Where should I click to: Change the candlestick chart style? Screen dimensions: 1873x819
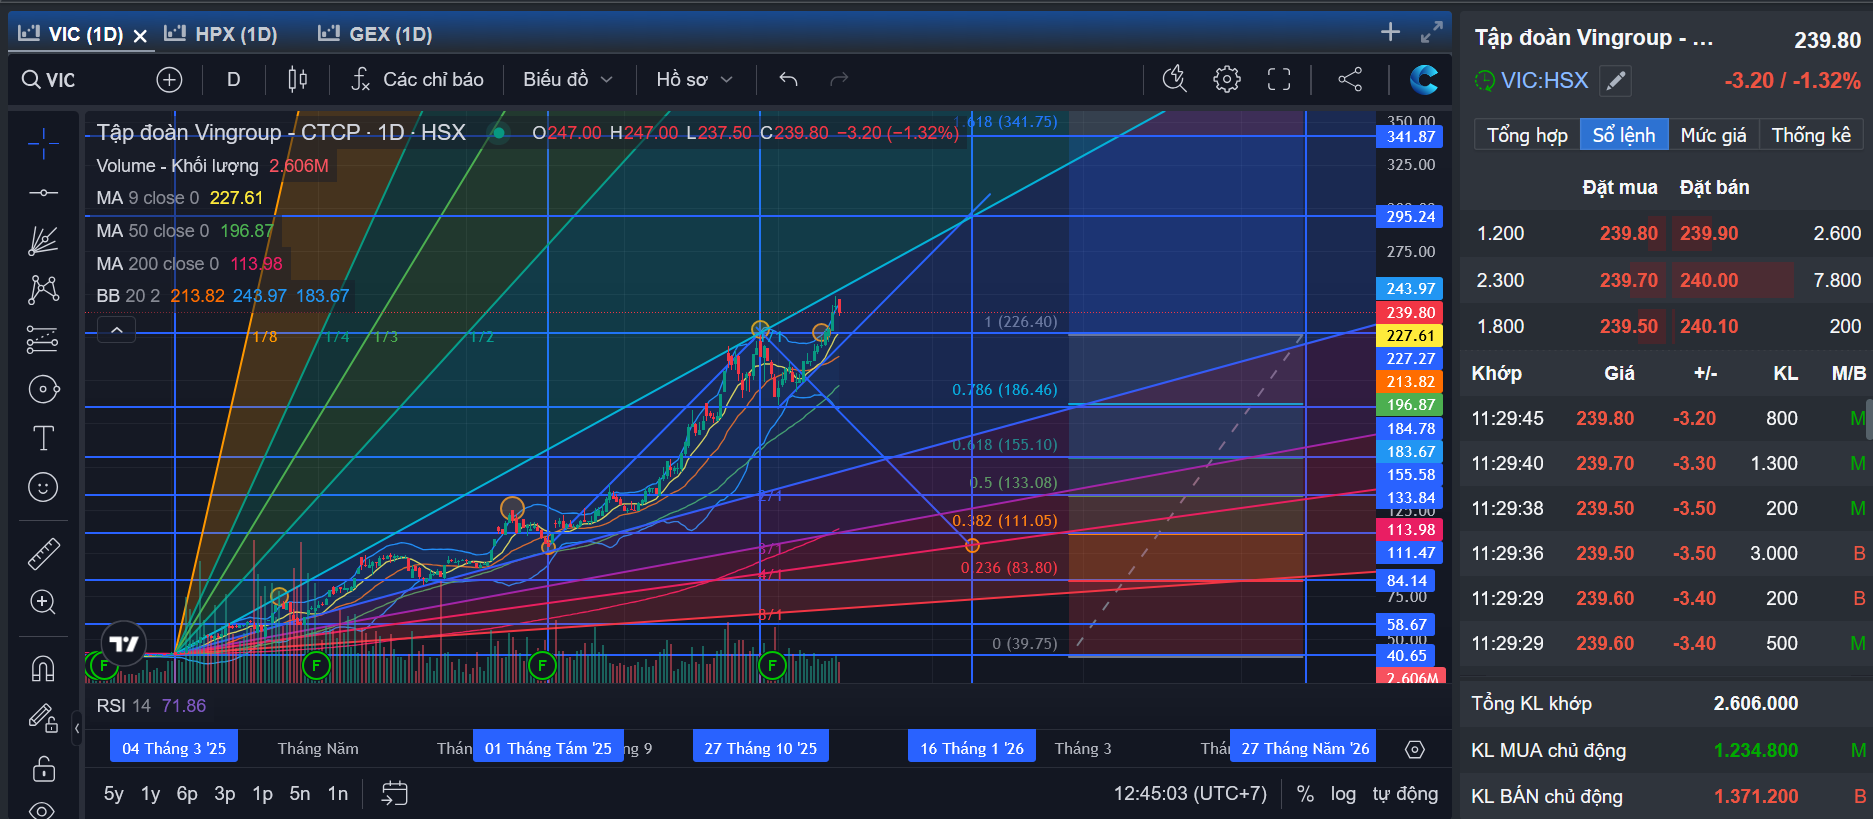[297, 80]
